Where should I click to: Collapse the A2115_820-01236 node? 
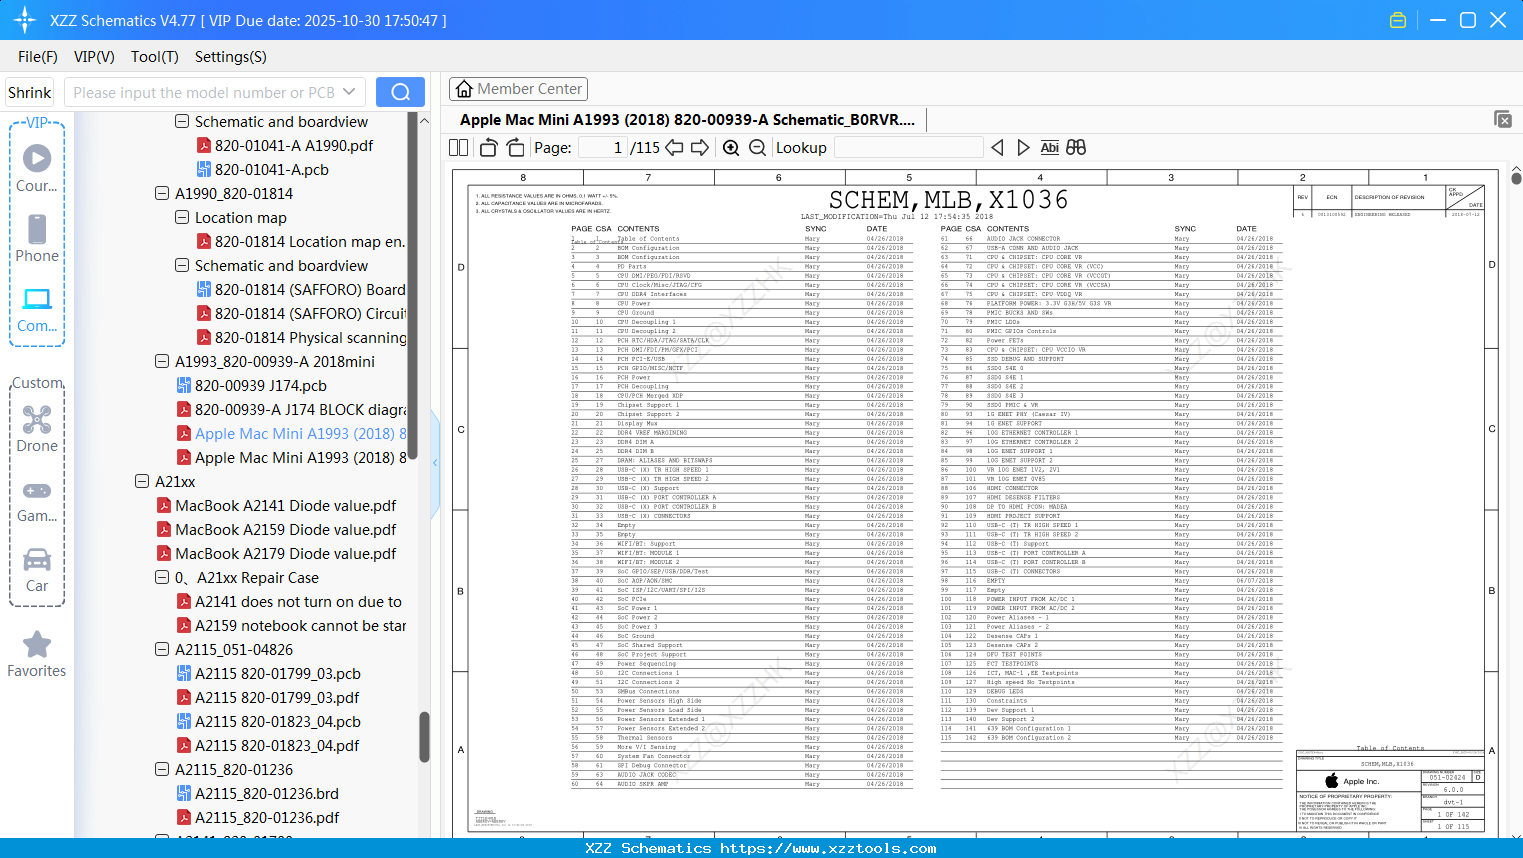pyautogui.click(x=162, y=770)
